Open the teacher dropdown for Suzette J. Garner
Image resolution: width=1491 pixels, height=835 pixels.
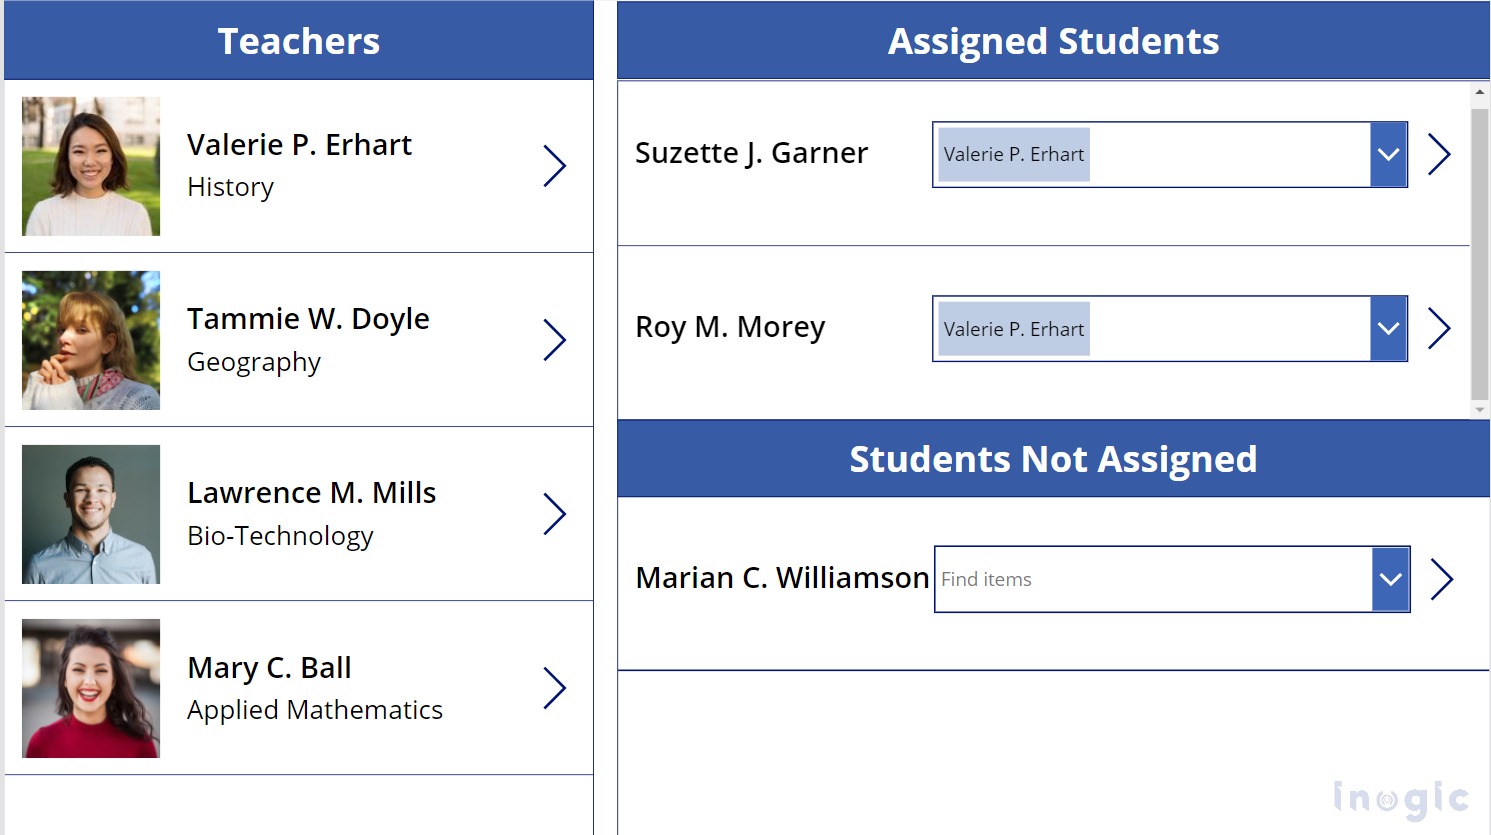click(1388, 154)
